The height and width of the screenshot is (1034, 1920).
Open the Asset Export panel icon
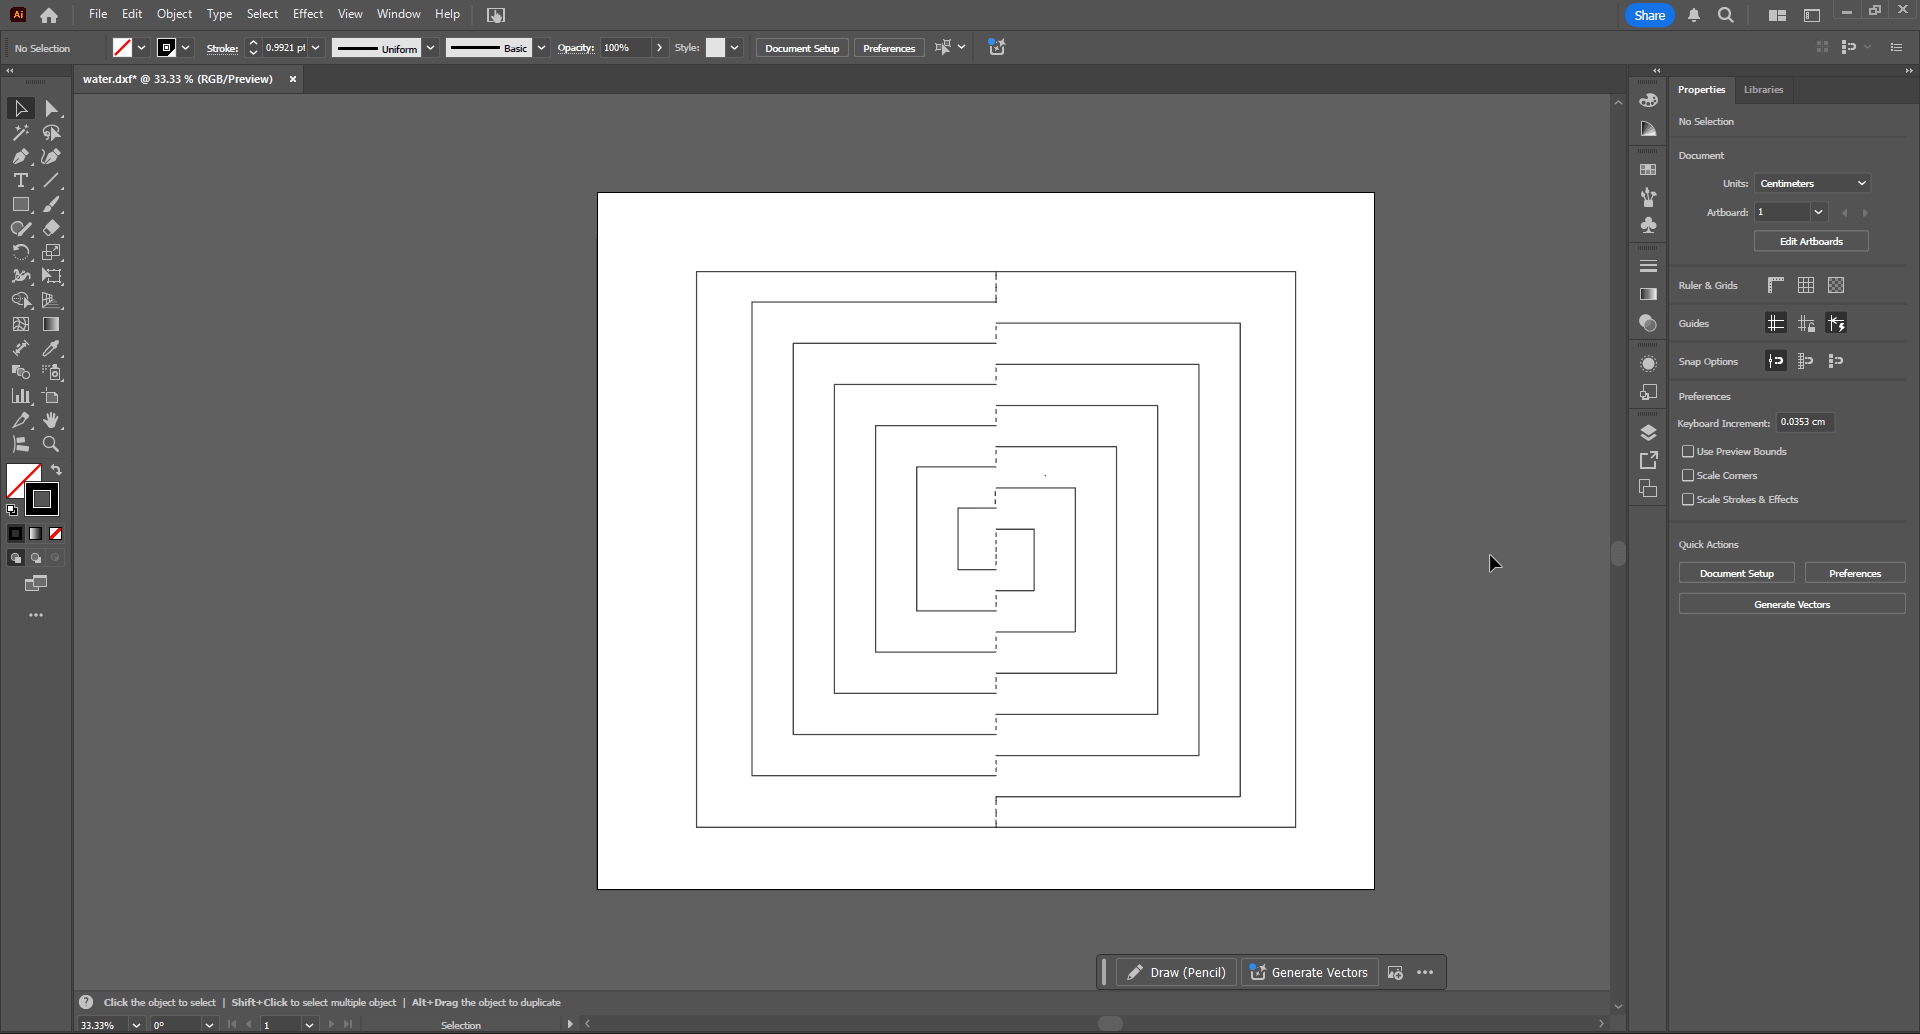click(1648, 460)
